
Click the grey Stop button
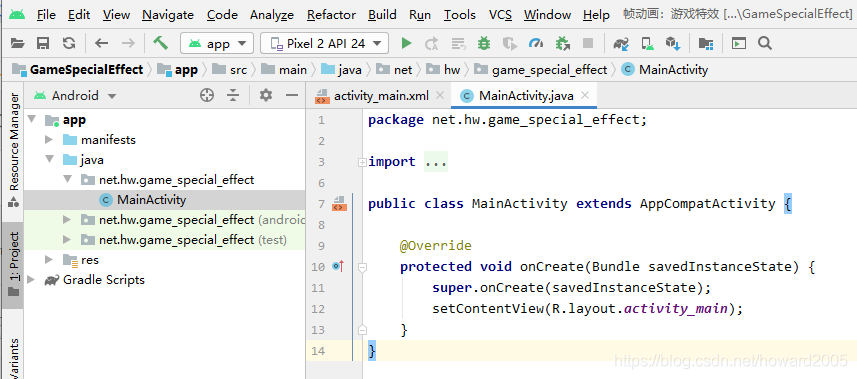tap(588, 43)
